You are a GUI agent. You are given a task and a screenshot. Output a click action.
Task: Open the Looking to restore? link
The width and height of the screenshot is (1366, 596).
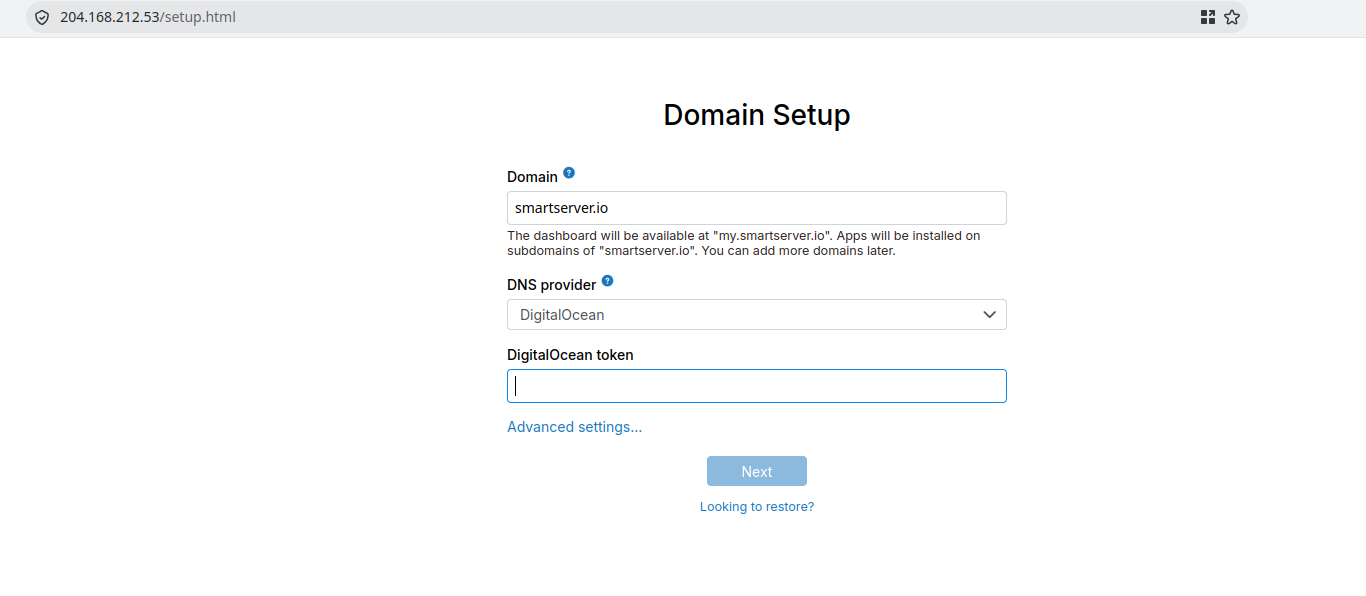(x=757, y=507)
